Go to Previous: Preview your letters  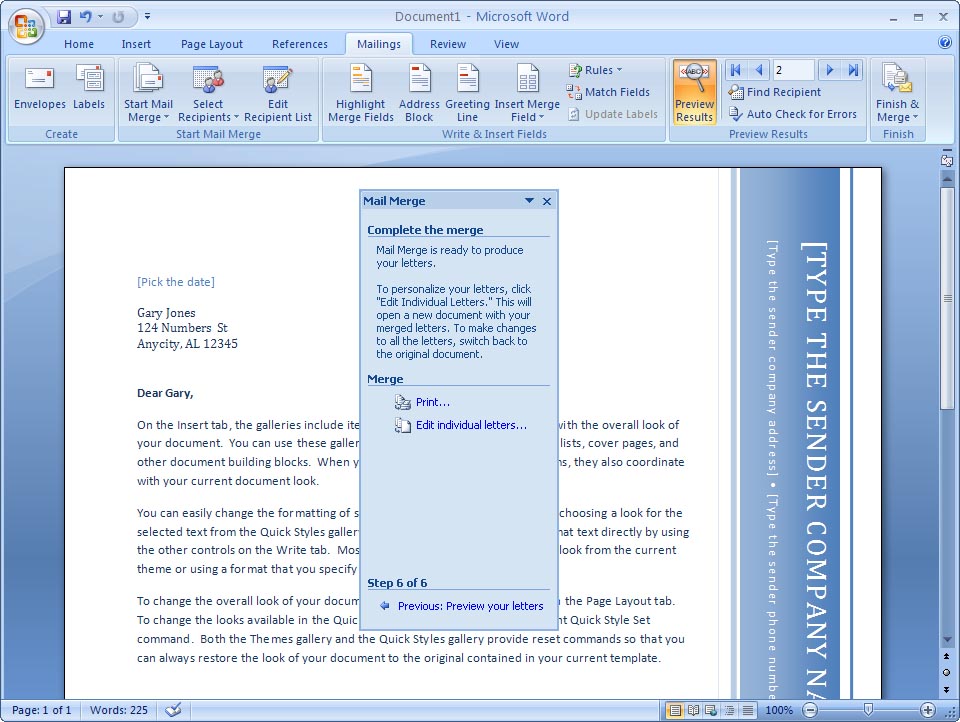[471, 606]
